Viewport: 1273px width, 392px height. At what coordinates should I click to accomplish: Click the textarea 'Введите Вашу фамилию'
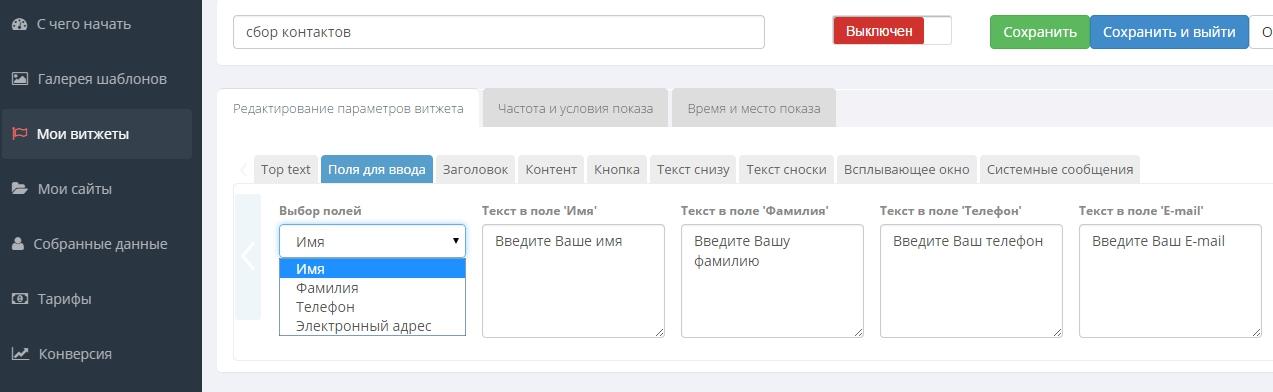(x=772, y=281)
